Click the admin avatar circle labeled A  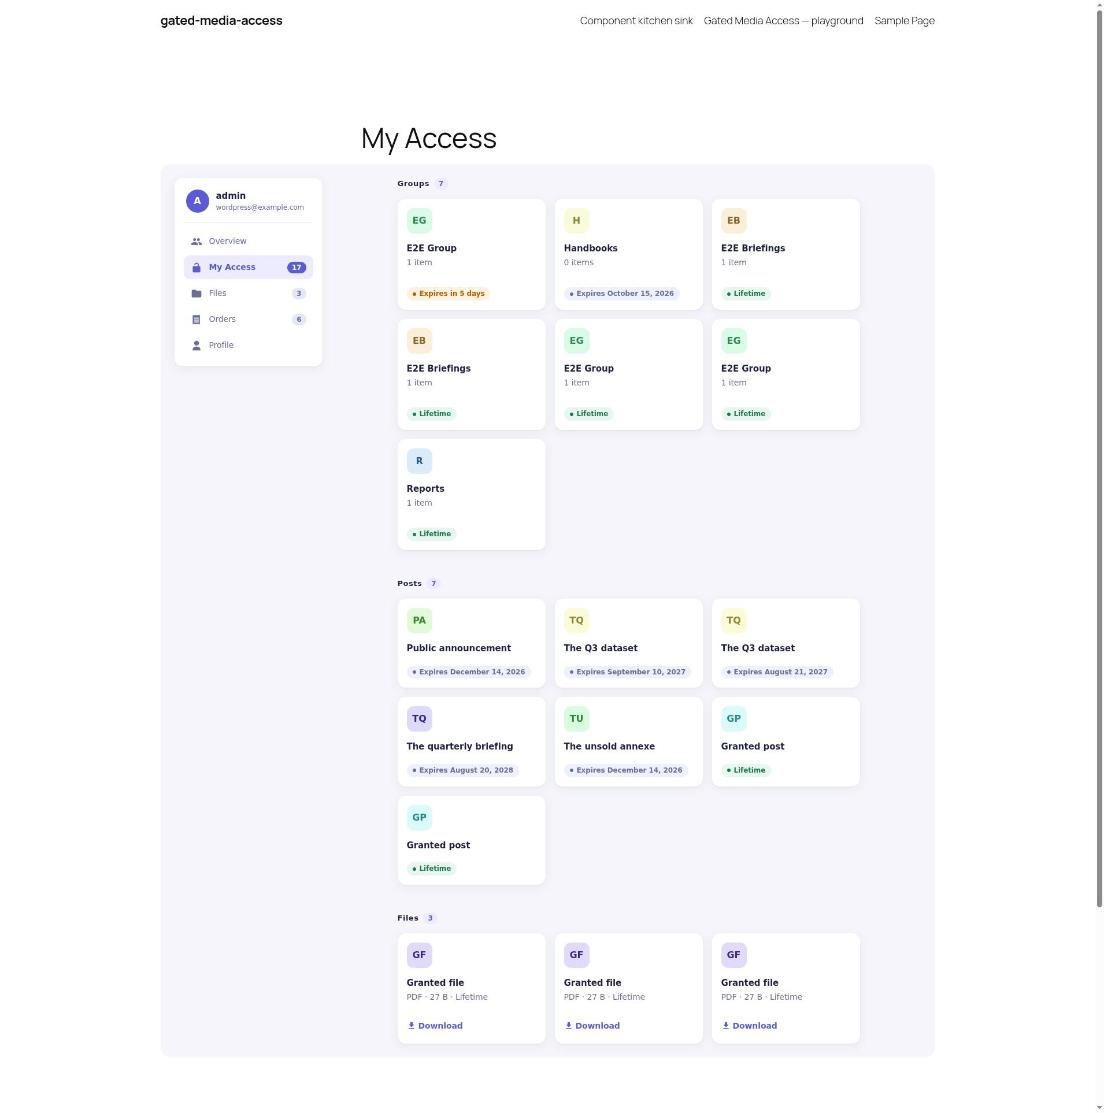click(197, 201)
